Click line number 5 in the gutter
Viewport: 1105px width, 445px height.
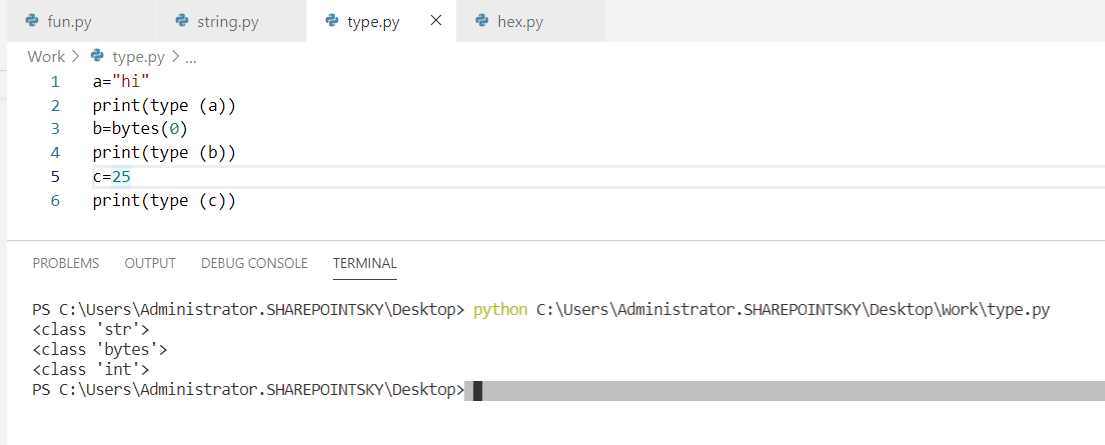[55, 177]
